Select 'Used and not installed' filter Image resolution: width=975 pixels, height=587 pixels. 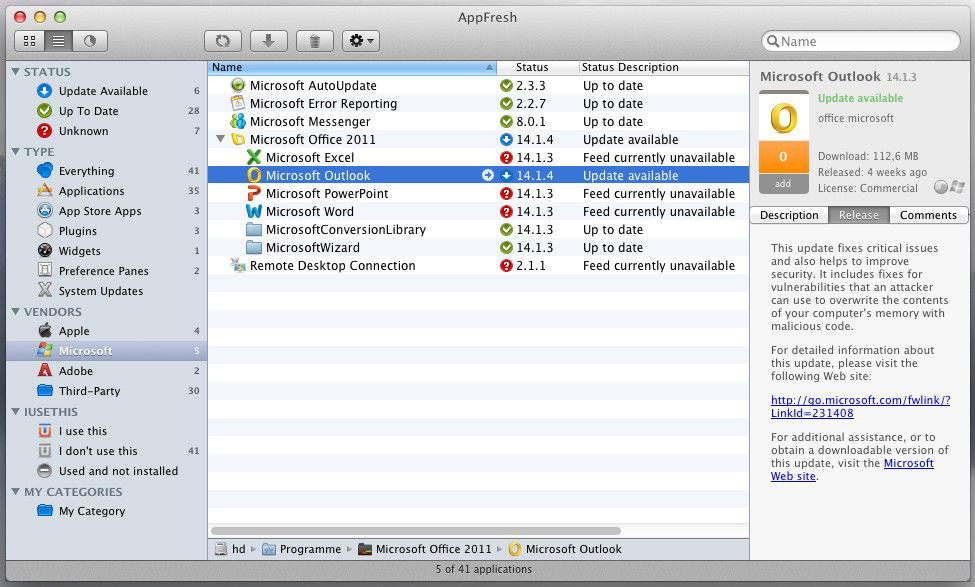point(106,471)
